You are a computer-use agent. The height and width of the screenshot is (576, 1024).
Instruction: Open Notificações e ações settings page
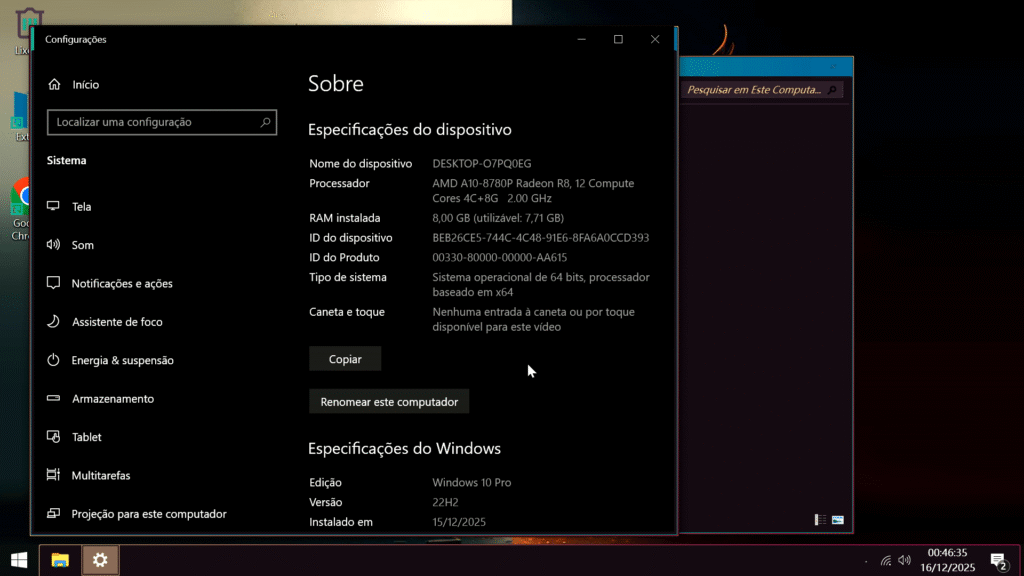[x=122, y=284]
